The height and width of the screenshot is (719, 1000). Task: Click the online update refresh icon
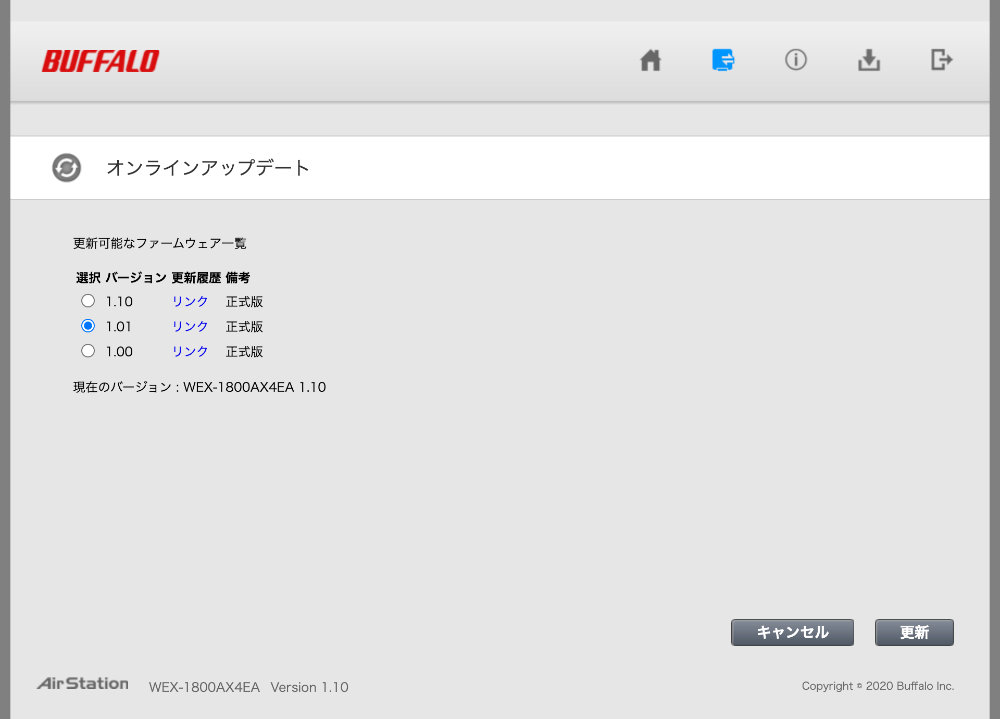66,168
